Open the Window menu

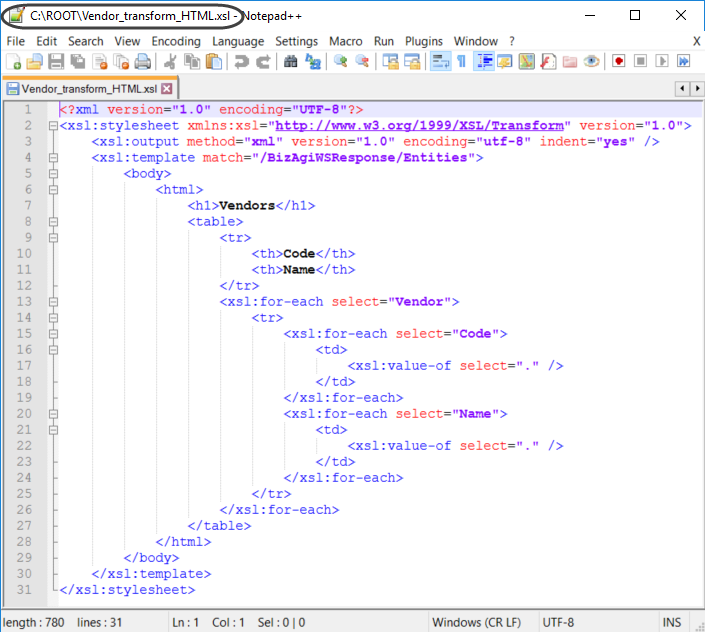coord(475,41)
